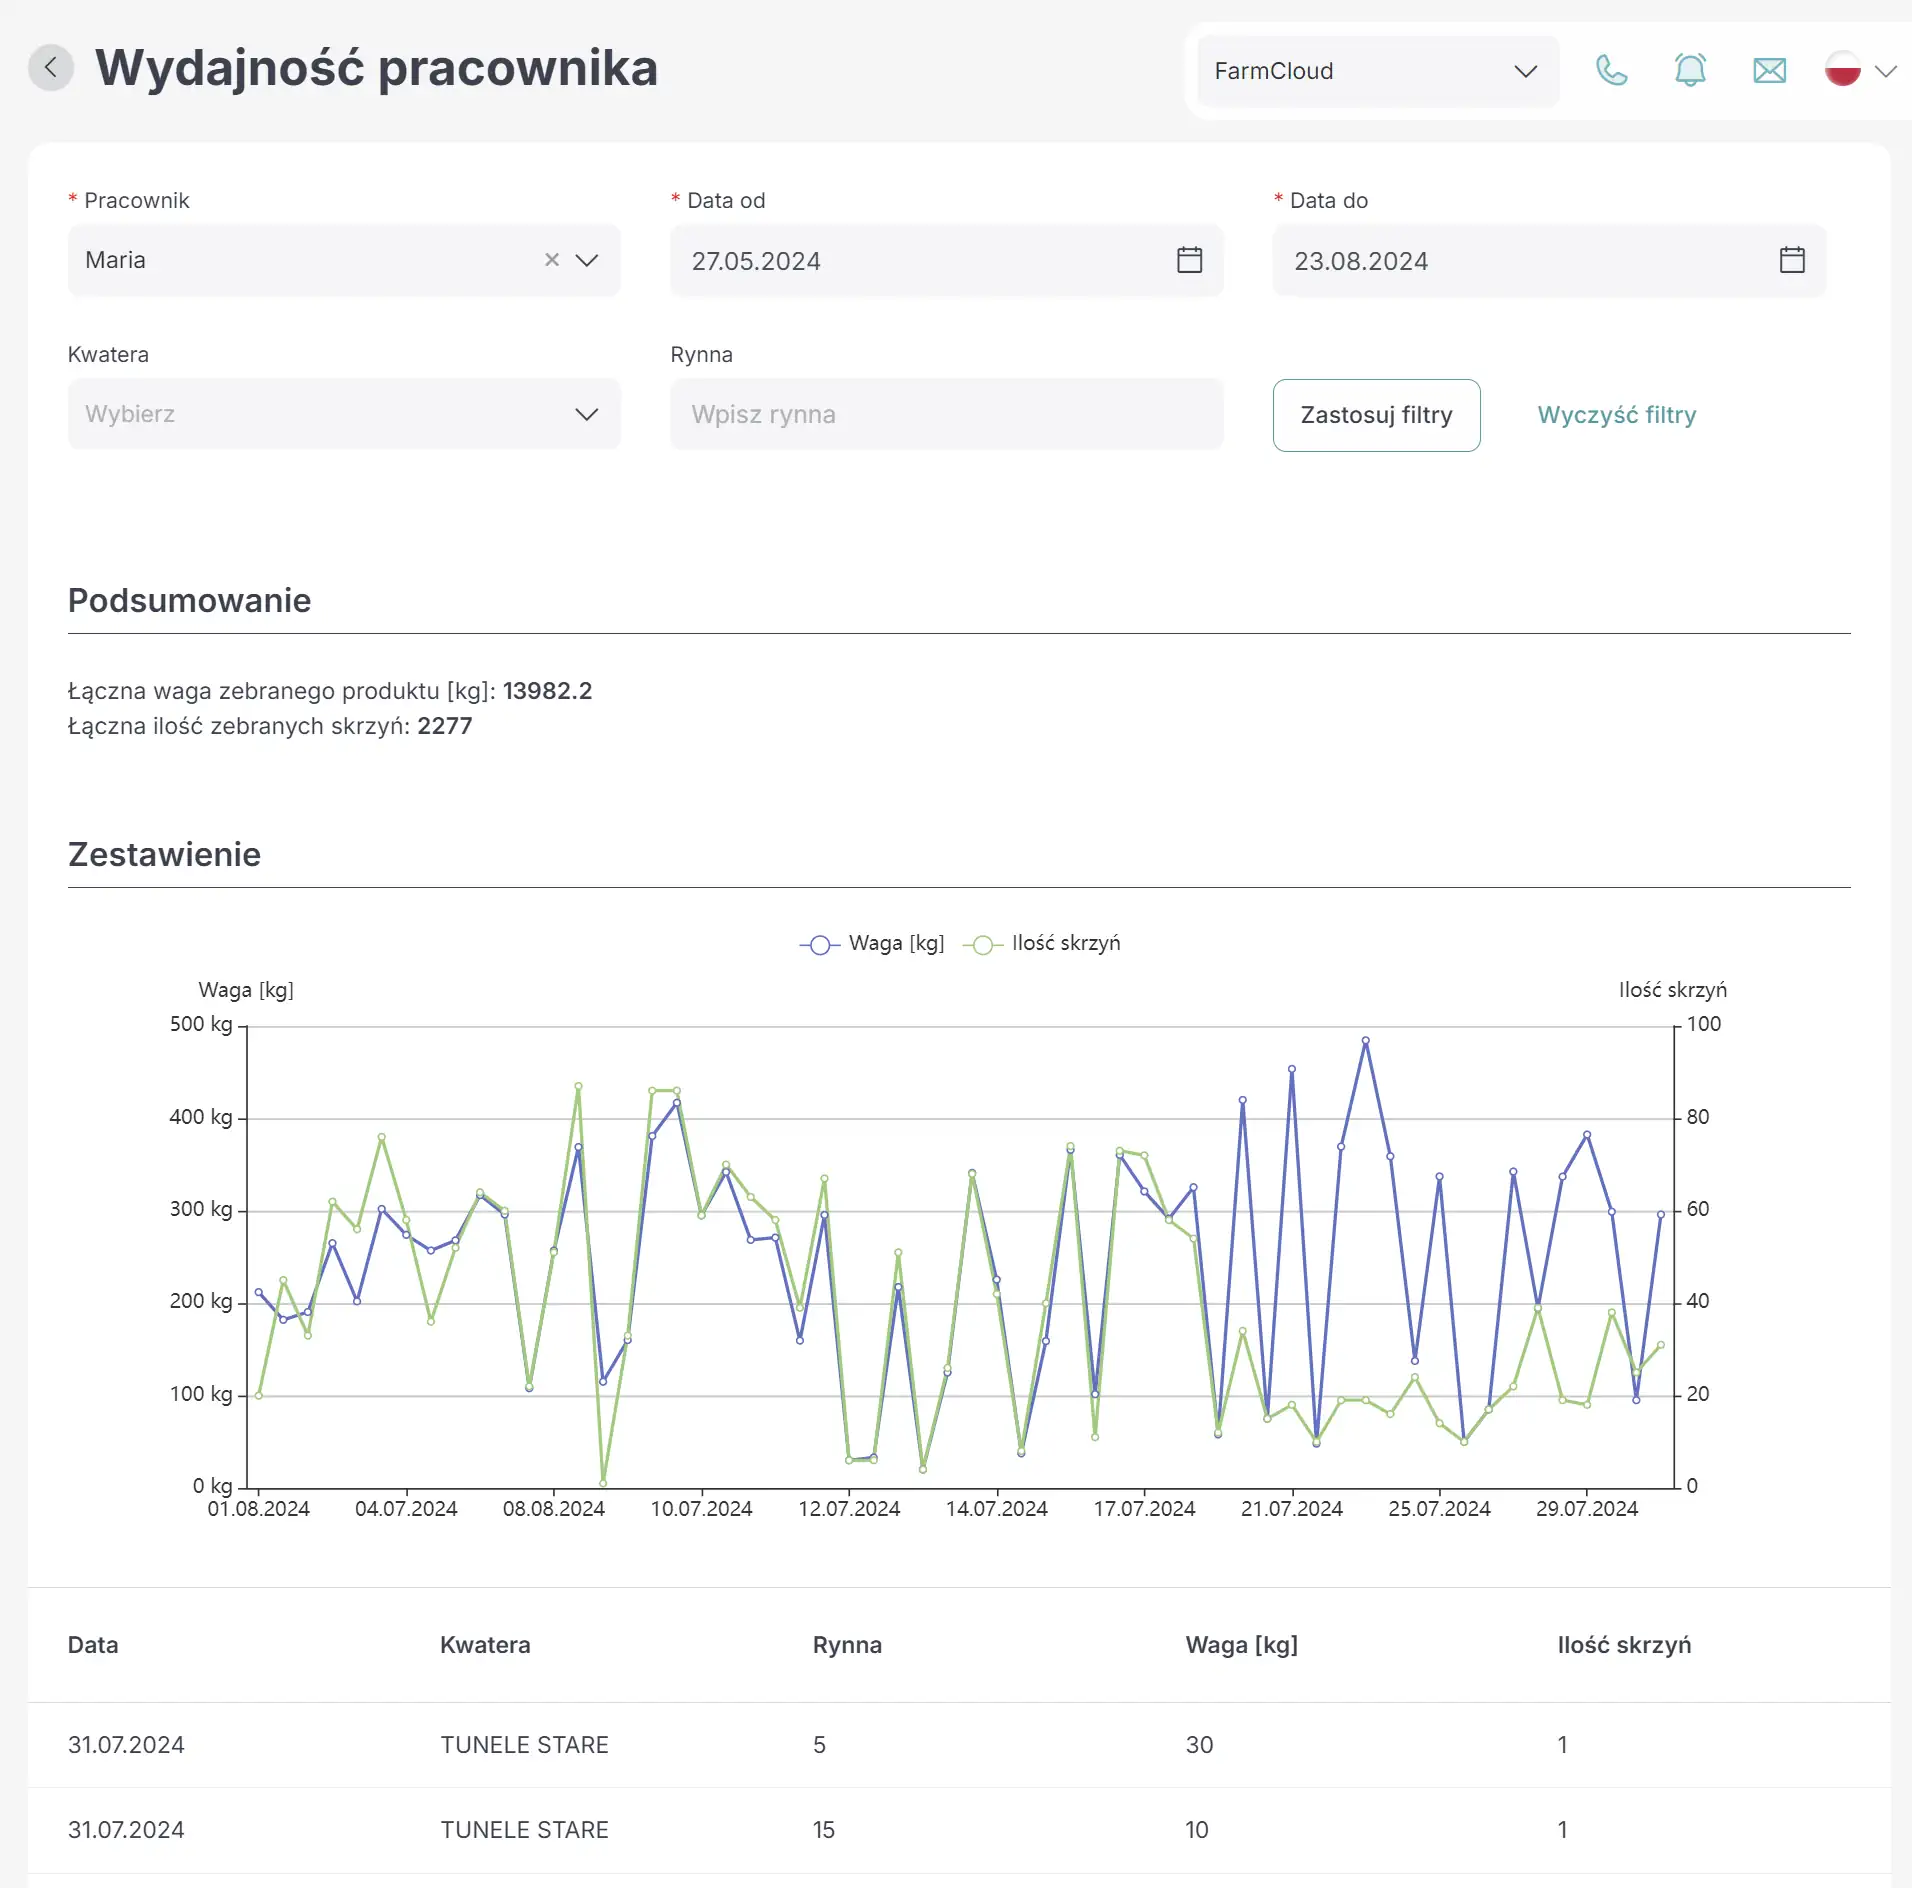Toggle Waga [kg] series in legend
Image resolution: width=1912 pixels, height=1888 pixels.
tap(871, 944)
